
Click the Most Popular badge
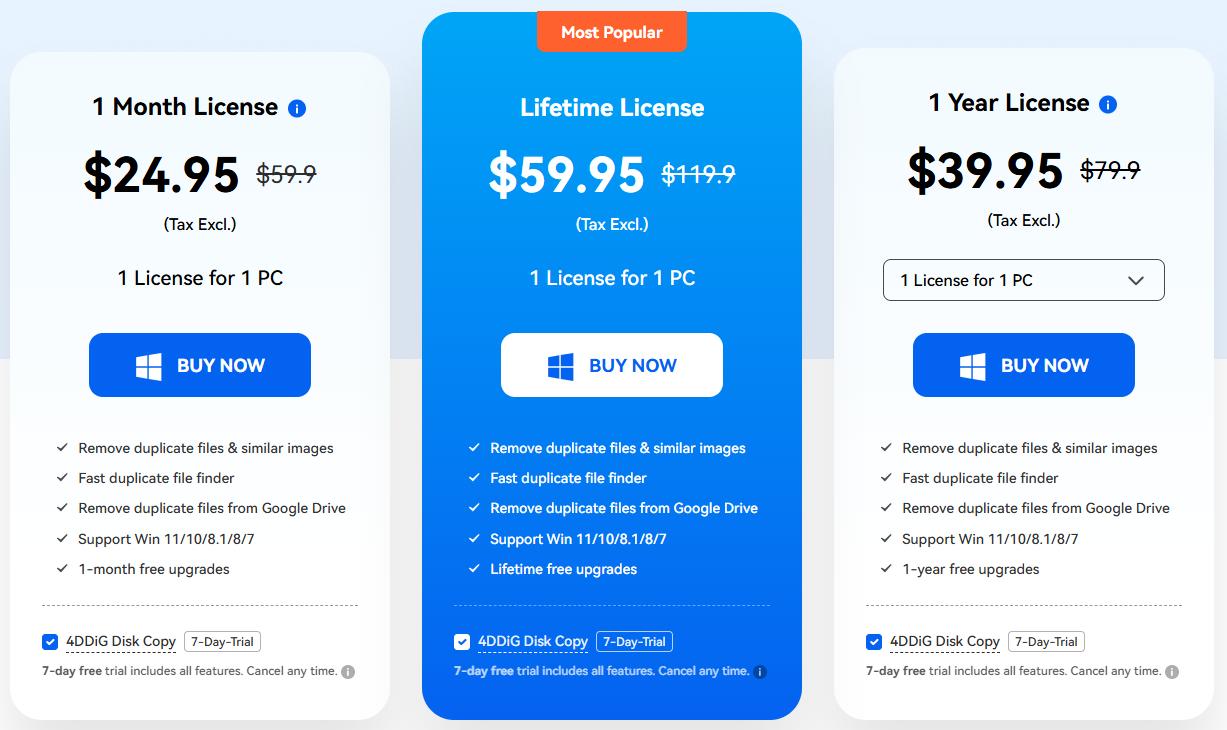[611, 31]
